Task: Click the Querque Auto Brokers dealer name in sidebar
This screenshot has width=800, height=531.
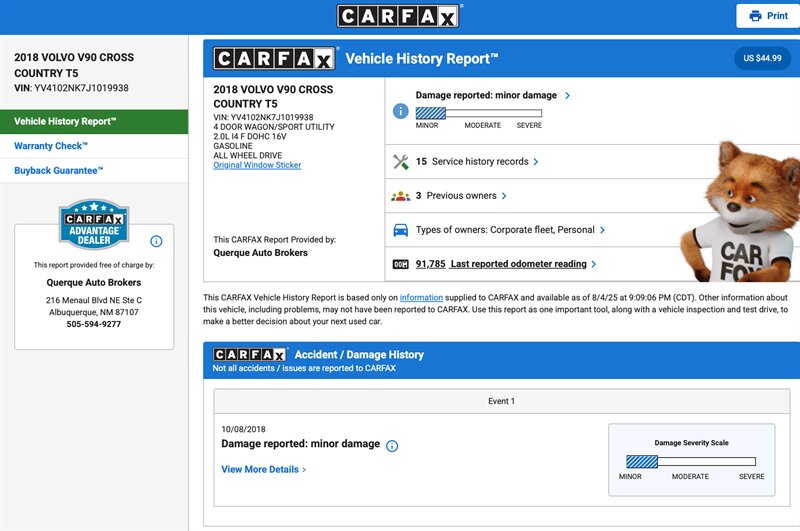Action: click(94, 283)
